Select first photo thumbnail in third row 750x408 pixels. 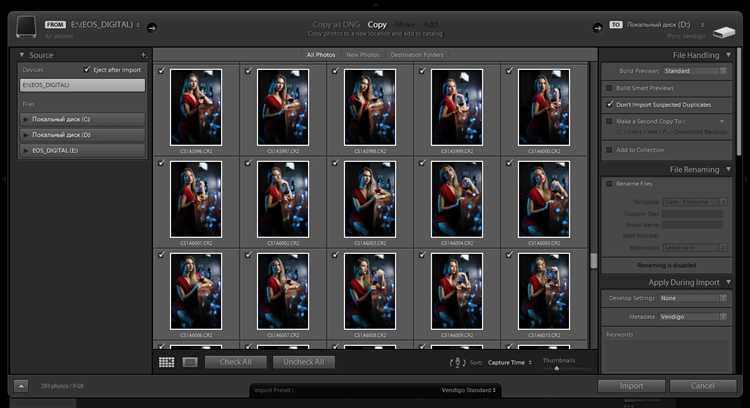pos(196,291)
